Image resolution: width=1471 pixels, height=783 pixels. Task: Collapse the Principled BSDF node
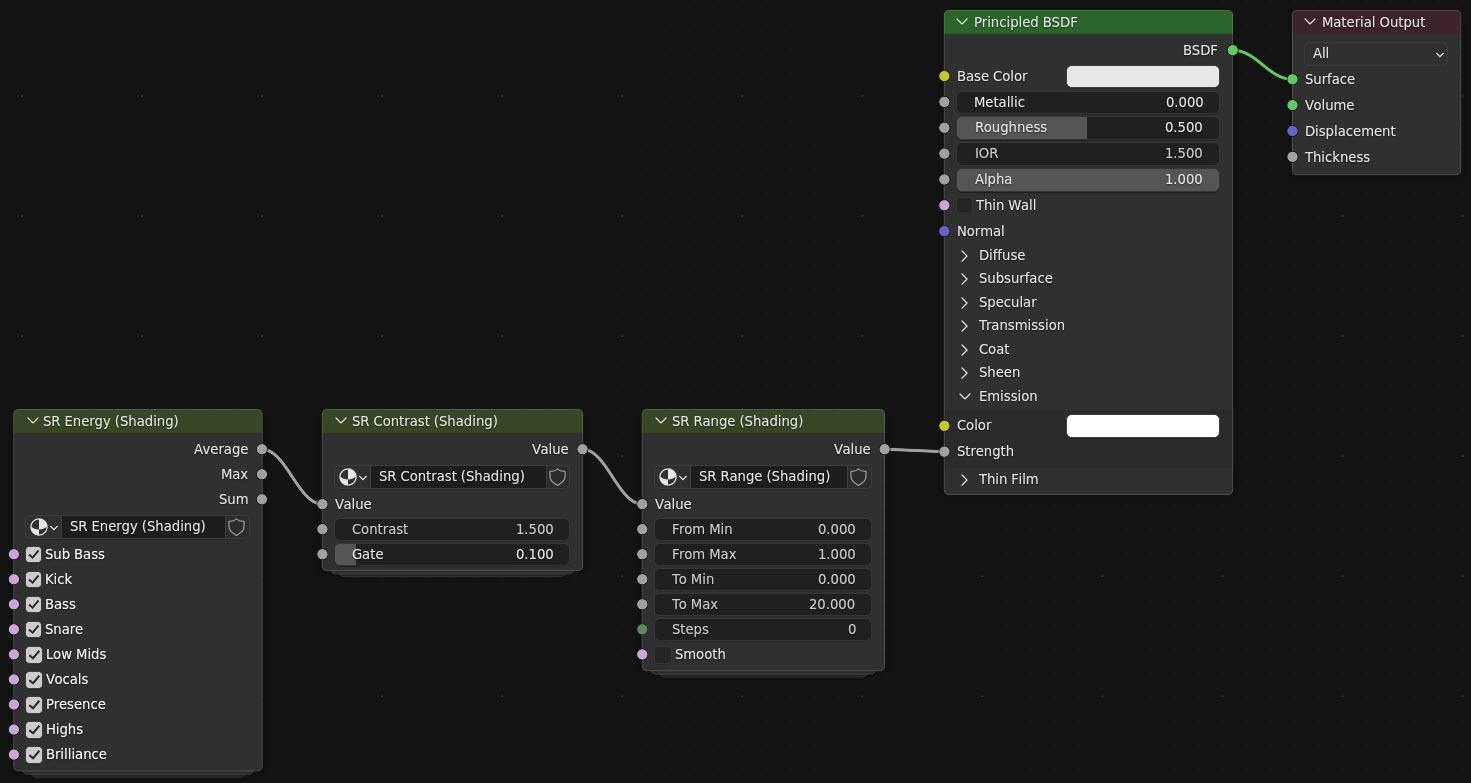click(962, 22)
